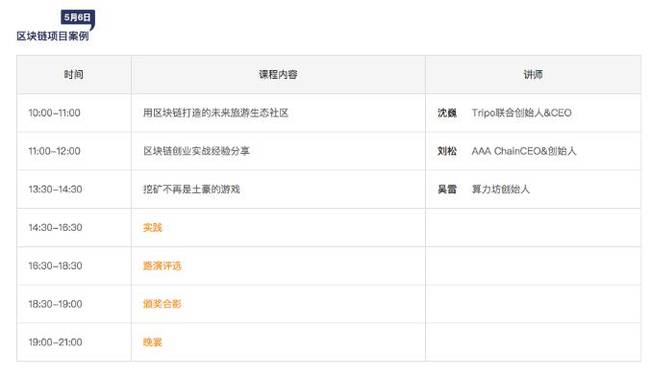
Task: Click the orange 实践 link
Action: pos(153,228)
